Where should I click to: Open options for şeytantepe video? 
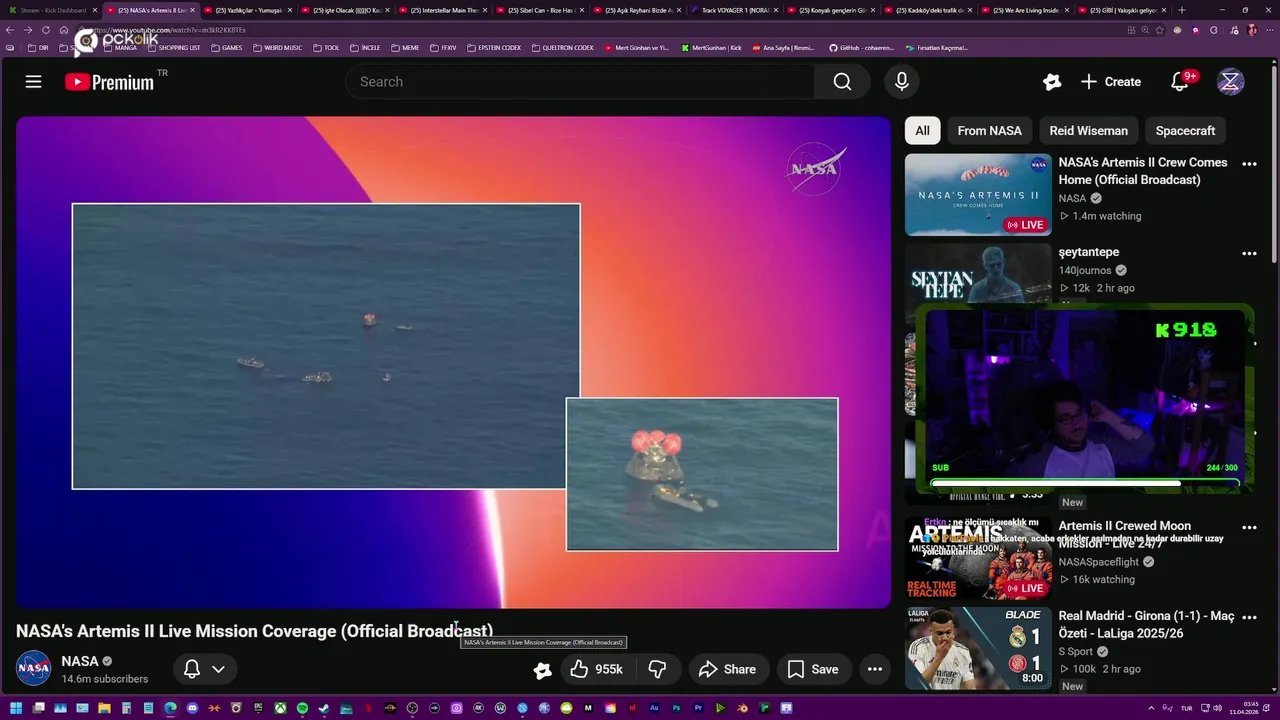pyautogui.click(x=1249, y=254)
